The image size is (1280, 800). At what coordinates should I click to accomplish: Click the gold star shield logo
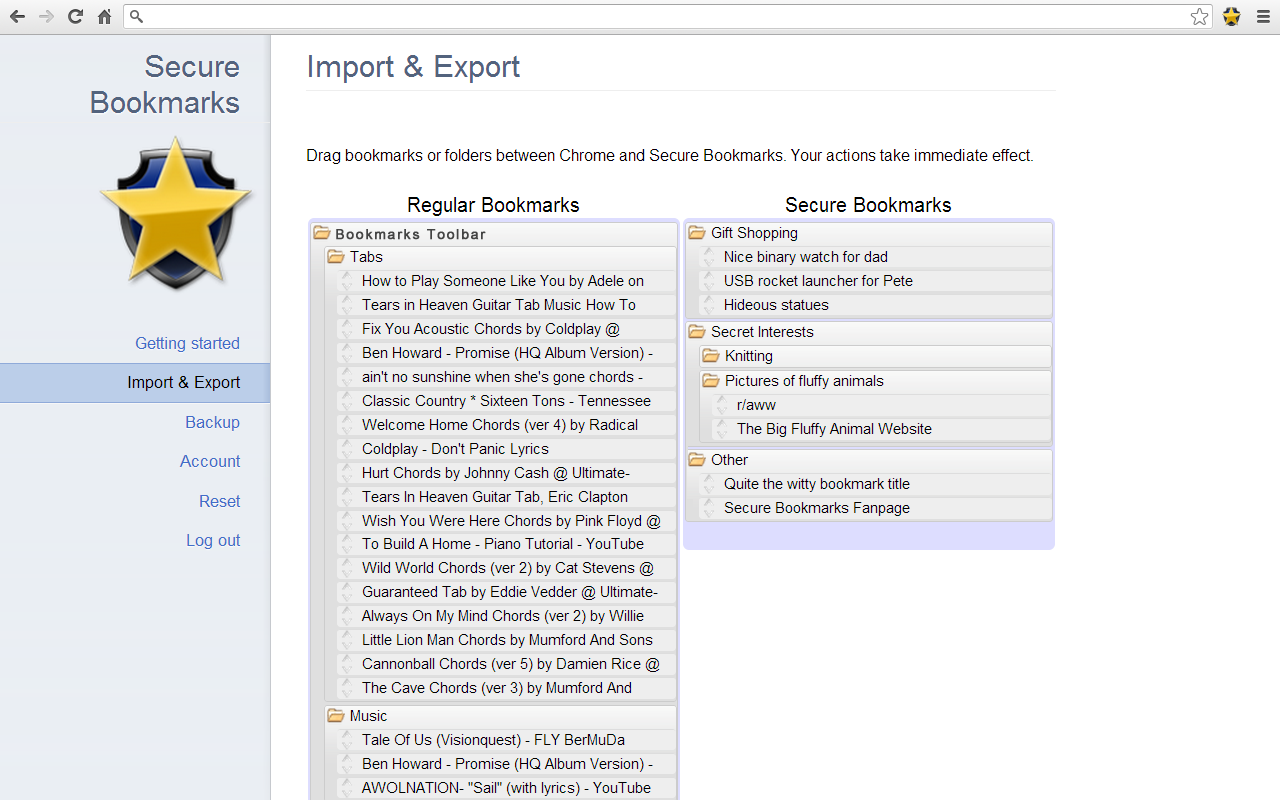point(176,213)
